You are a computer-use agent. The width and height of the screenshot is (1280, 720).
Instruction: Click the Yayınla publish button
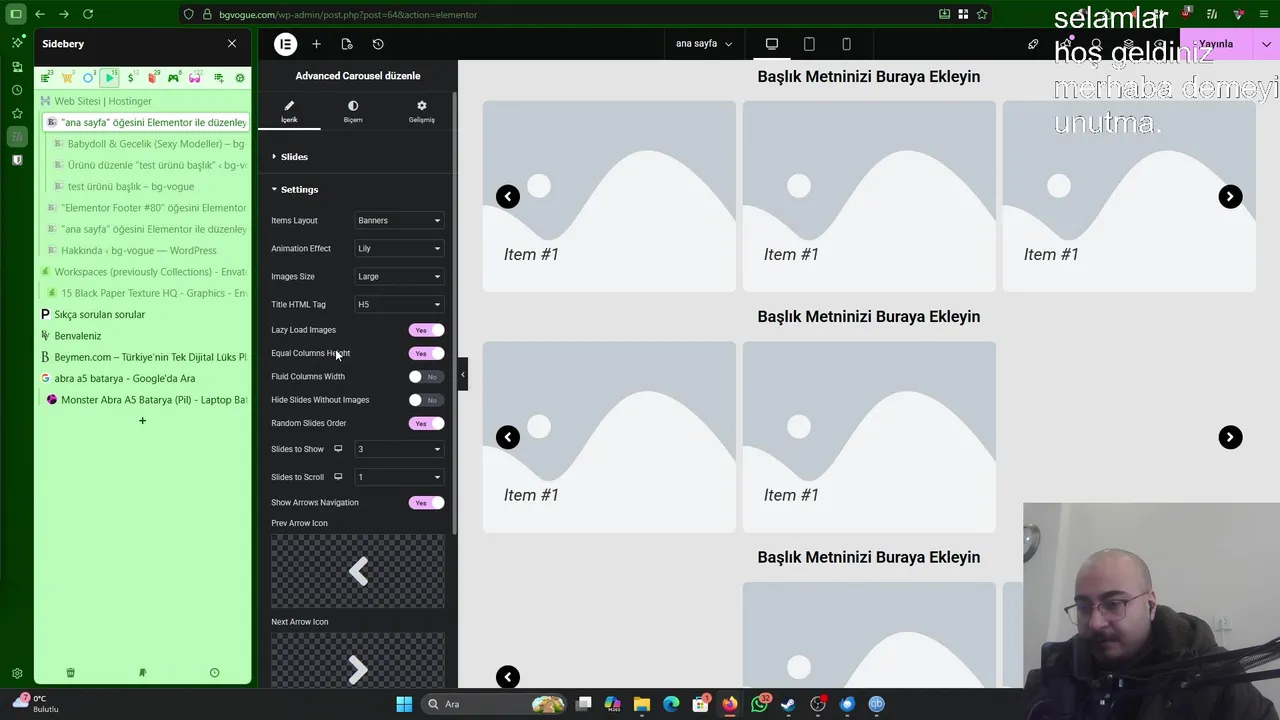[x=1217, y=44]
